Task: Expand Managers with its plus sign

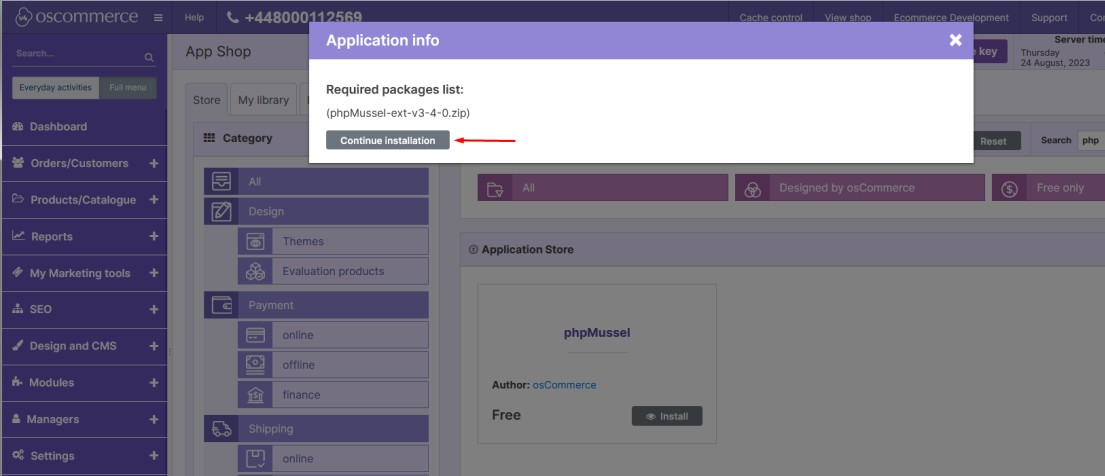Action: (x=154, y=419)
